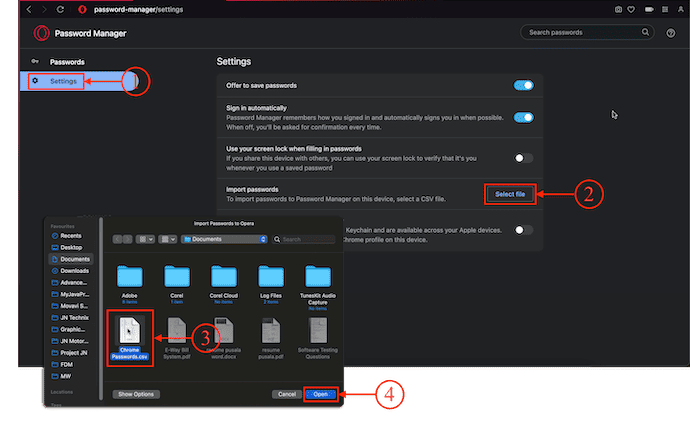Open the MW sidebar folder

pyautogui.click(x=70, y=376)
